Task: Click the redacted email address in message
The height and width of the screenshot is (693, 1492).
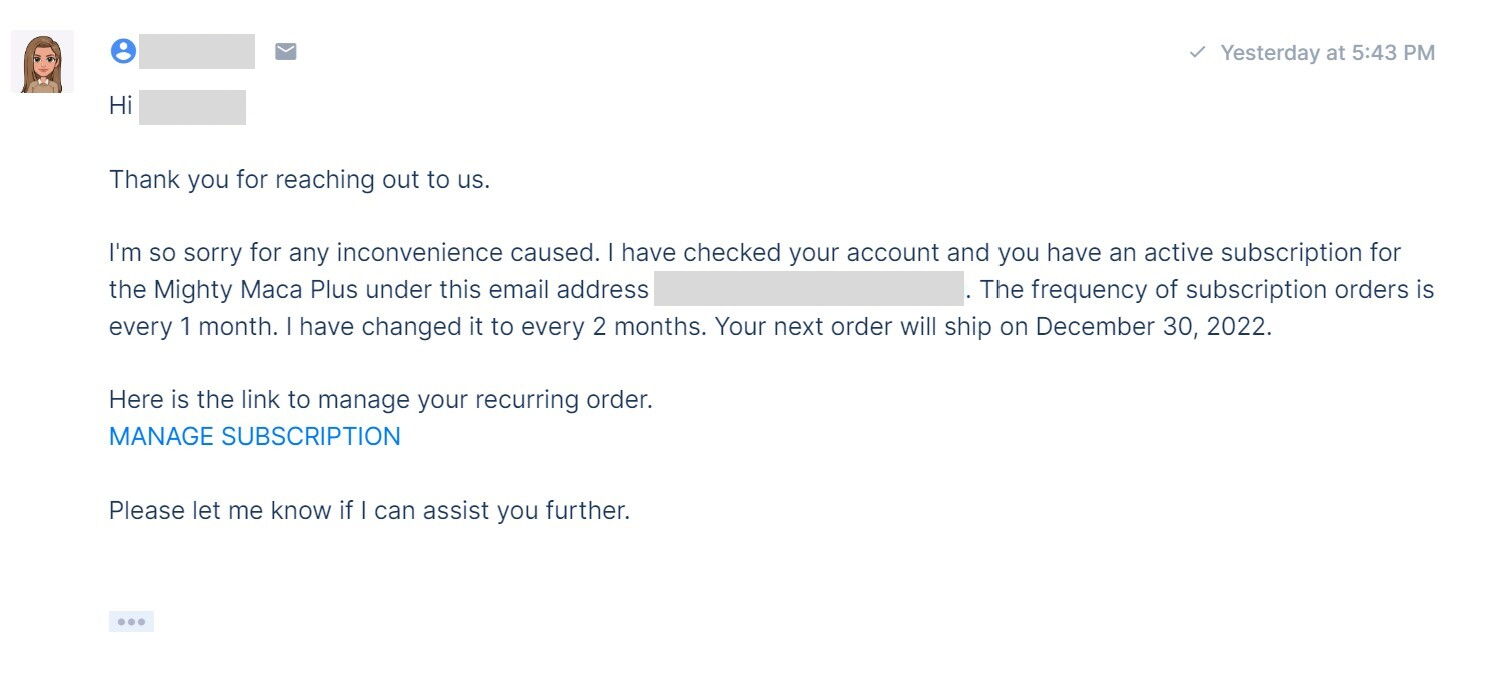Action: [x=808, y=290]
